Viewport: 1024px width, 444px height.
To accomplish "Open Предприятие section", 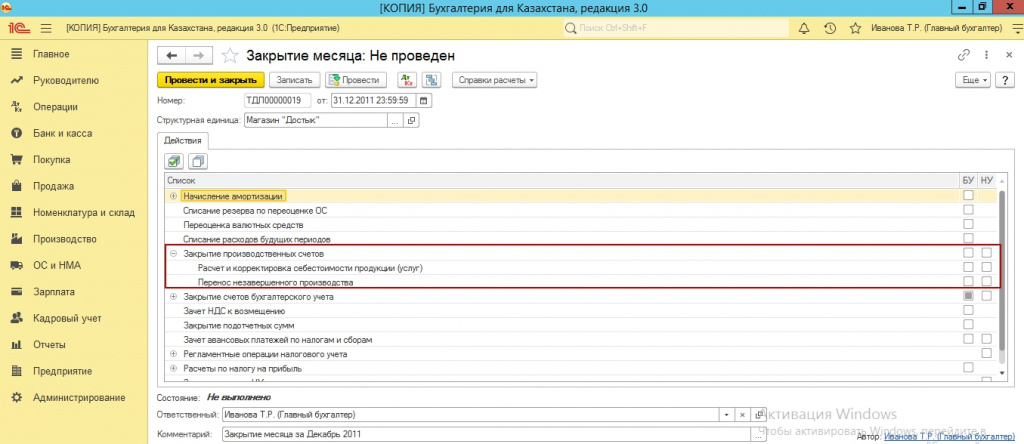I will pos(63,371).
